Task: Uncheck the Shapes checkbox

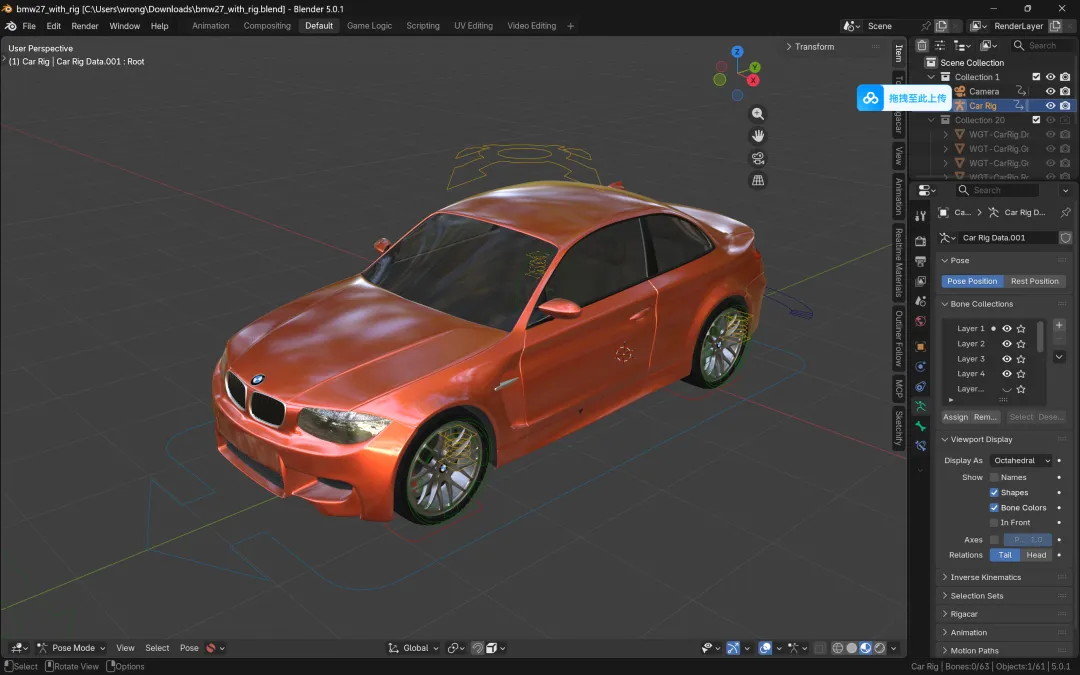Action: pyautogui.click(x=994, y=492)
